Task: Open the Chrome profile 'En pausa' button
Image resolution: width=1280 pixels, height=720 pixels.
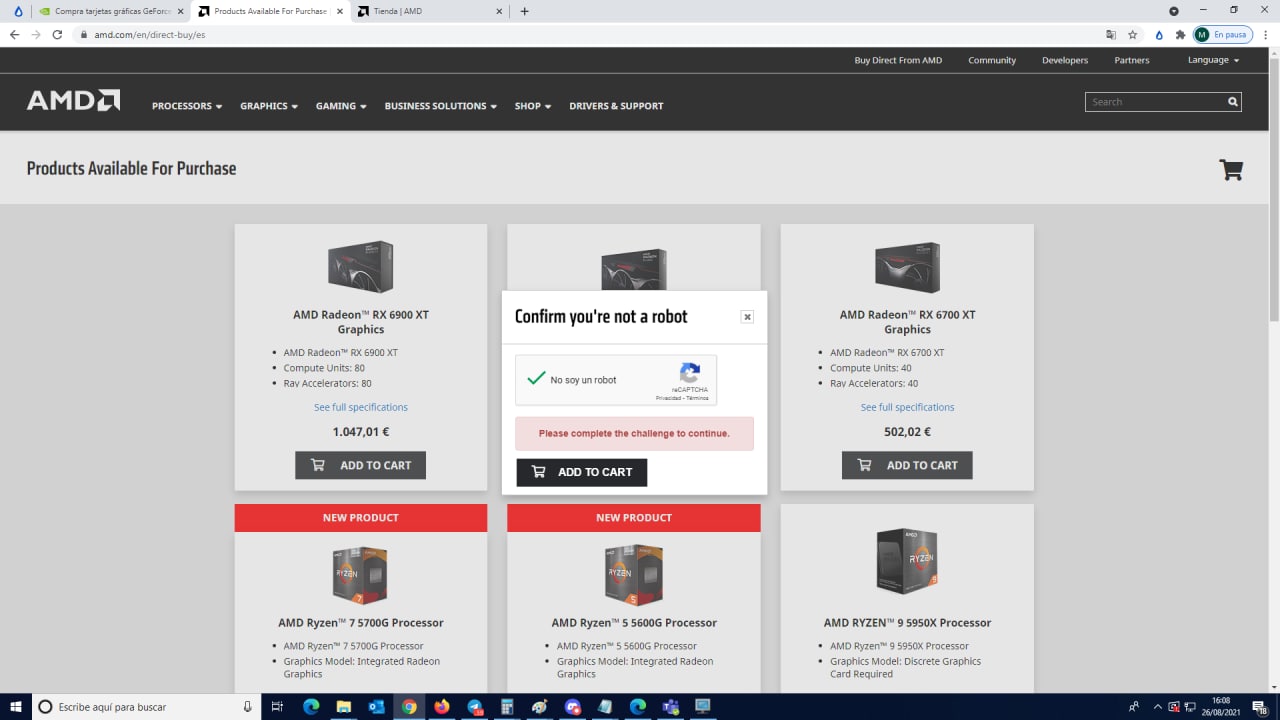Action: (x=1222, y=34)
